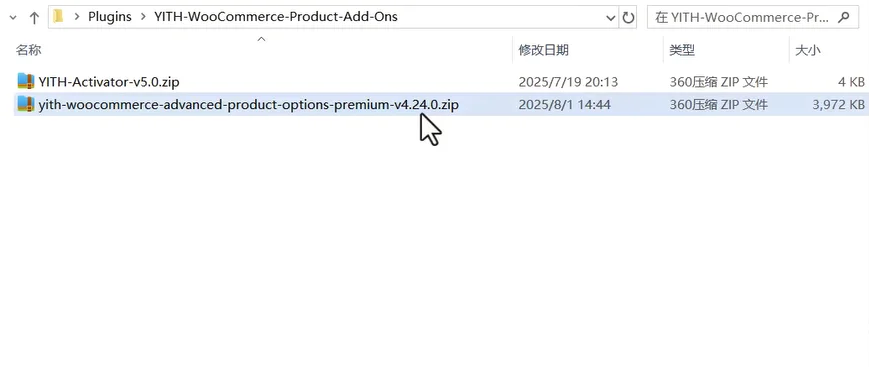Screen dimensions: 869x367
Task: Click the folder icon in address bar
Action: [58, 17]
